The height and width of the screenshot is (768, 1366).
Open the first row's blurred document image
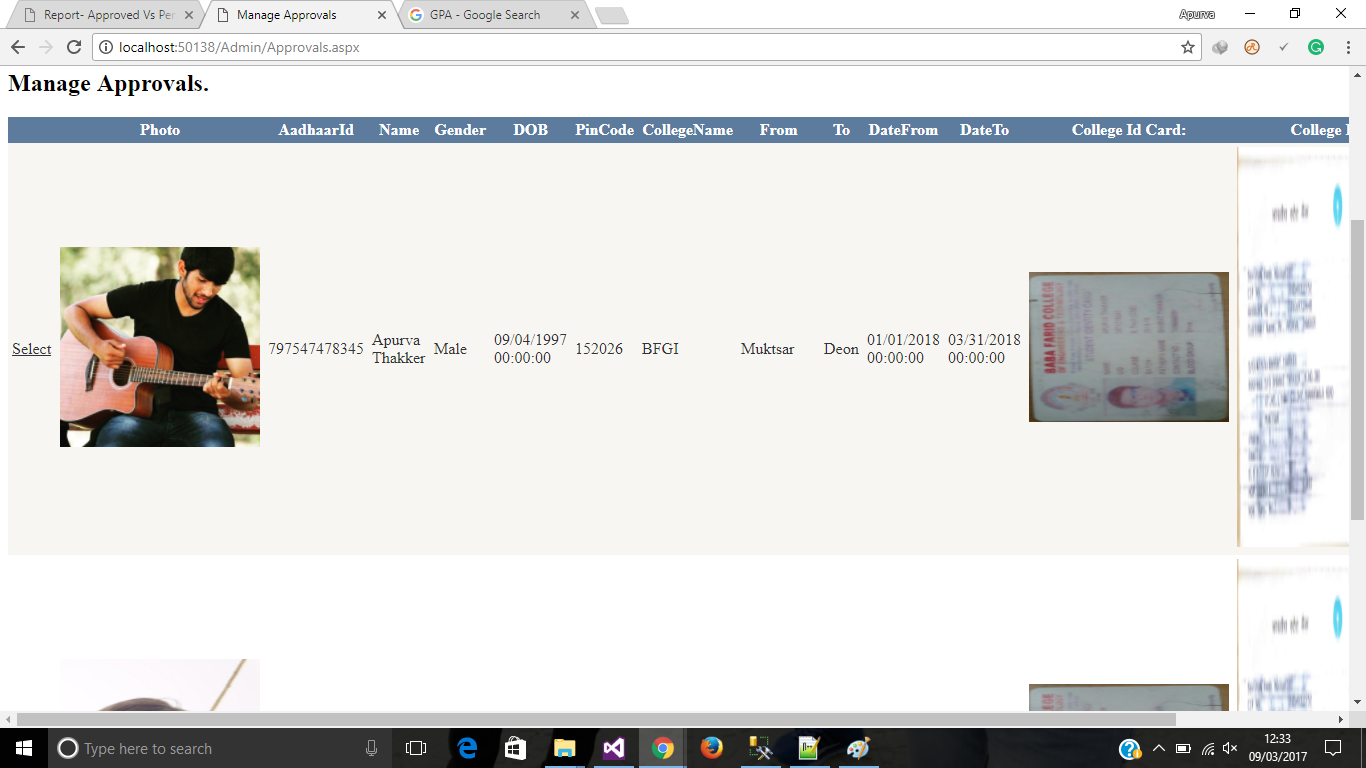coord(1293,347)
